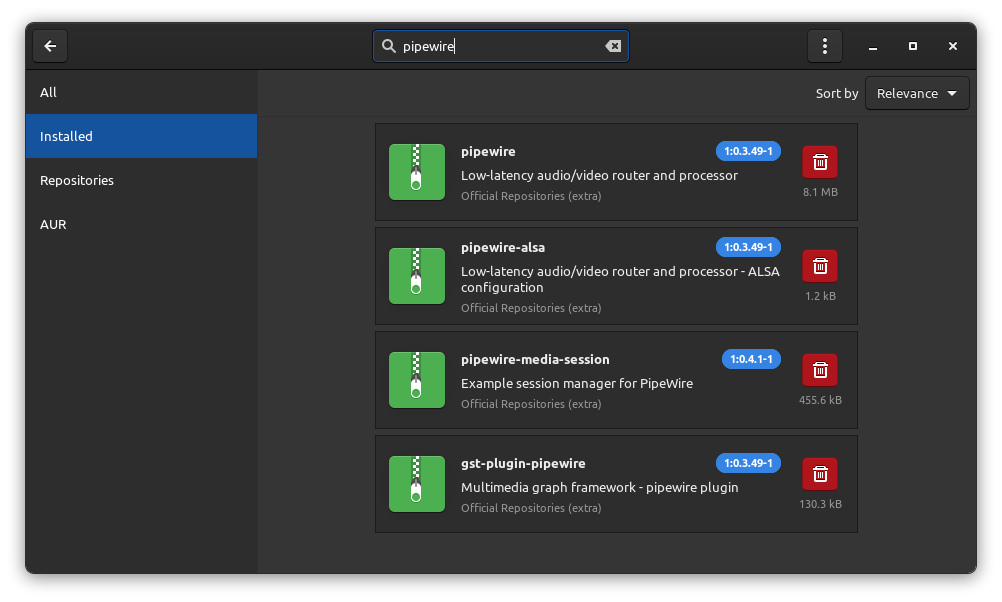Close the package manager window
1002x602 pixels.
pyautogui.click(x=953, y=46)
